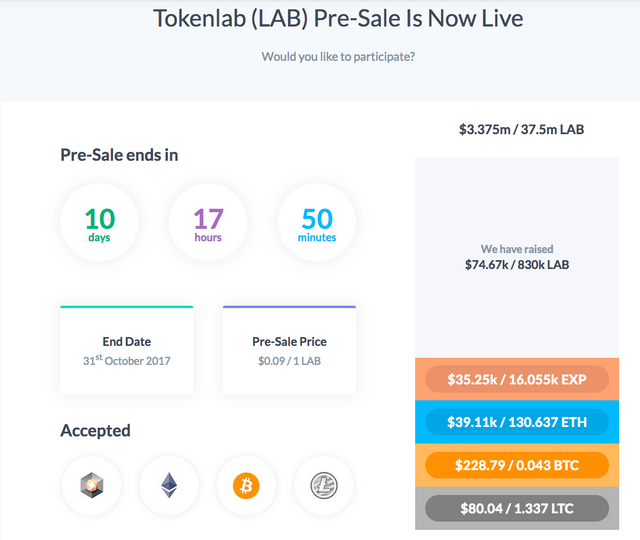
Task: Click the blue 50 minutes countdown circle
Action: pyautogui.click(x=317, y=222)
